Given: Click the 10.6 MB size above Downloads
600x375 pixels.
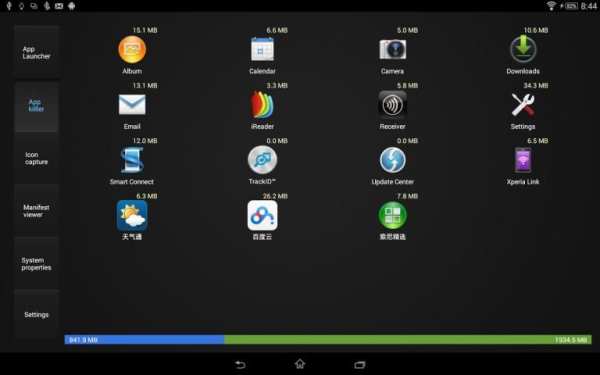Looking at the screenshot, I should [535, 30].
